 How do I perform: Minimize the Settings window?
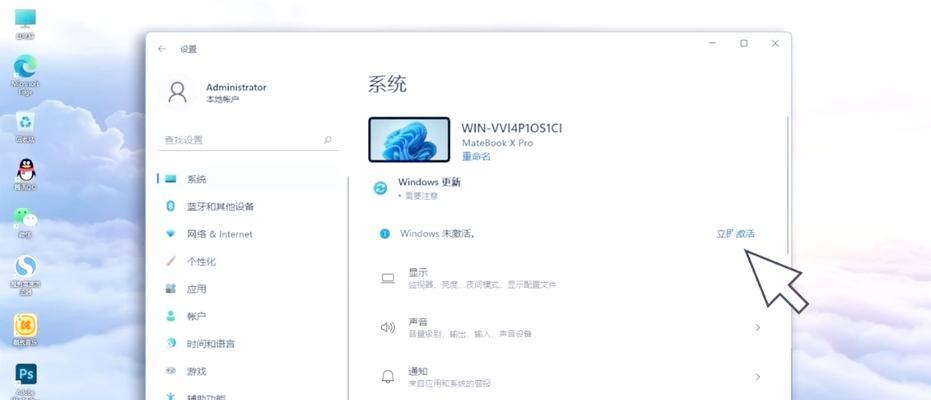712,43
